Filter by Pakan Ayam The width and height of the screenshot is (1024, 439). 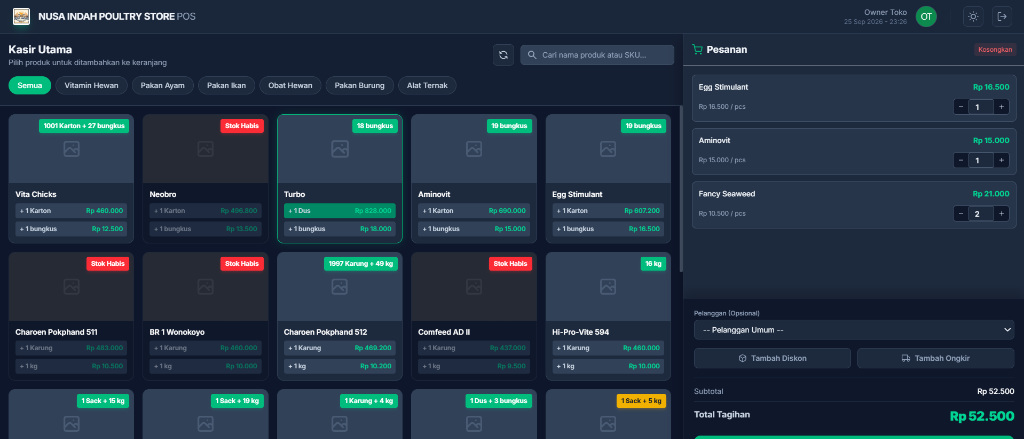pos(163,86)
